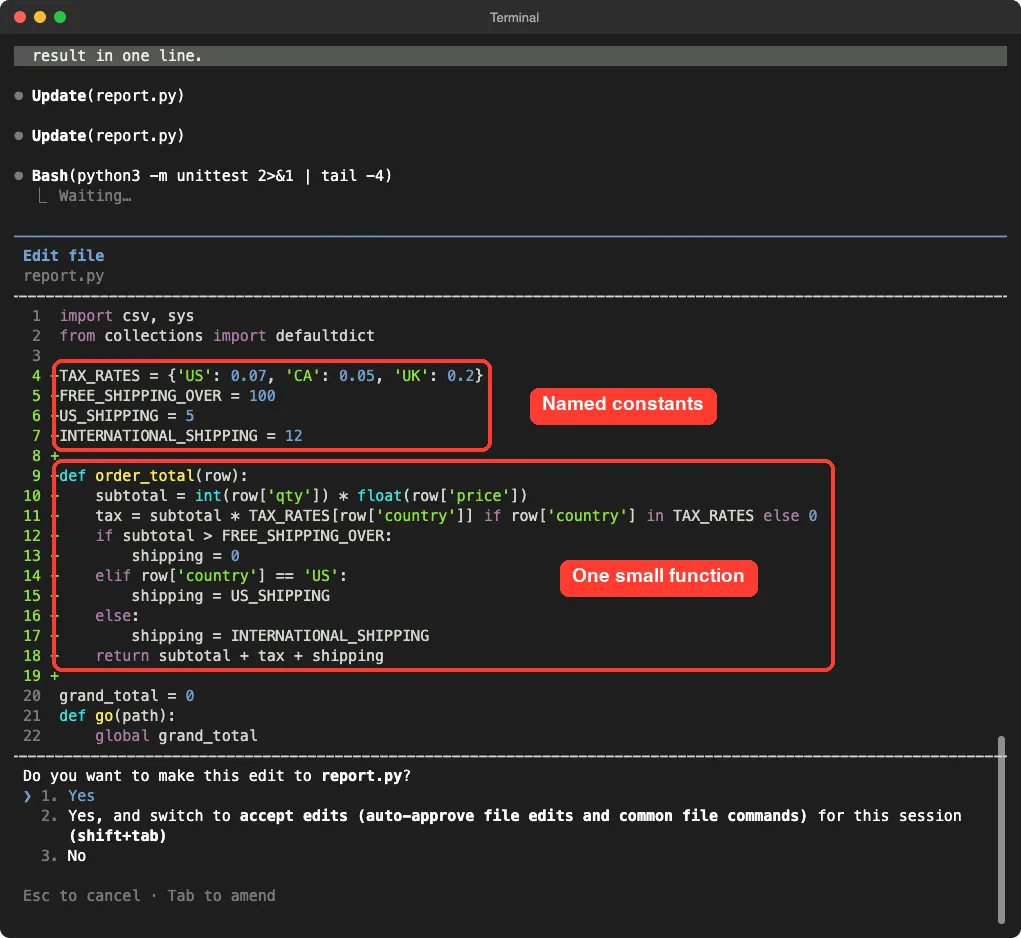
Task: Click 'INTERNATIONAL_SHIPPING = 12' line
Action: tap(181, 435)
